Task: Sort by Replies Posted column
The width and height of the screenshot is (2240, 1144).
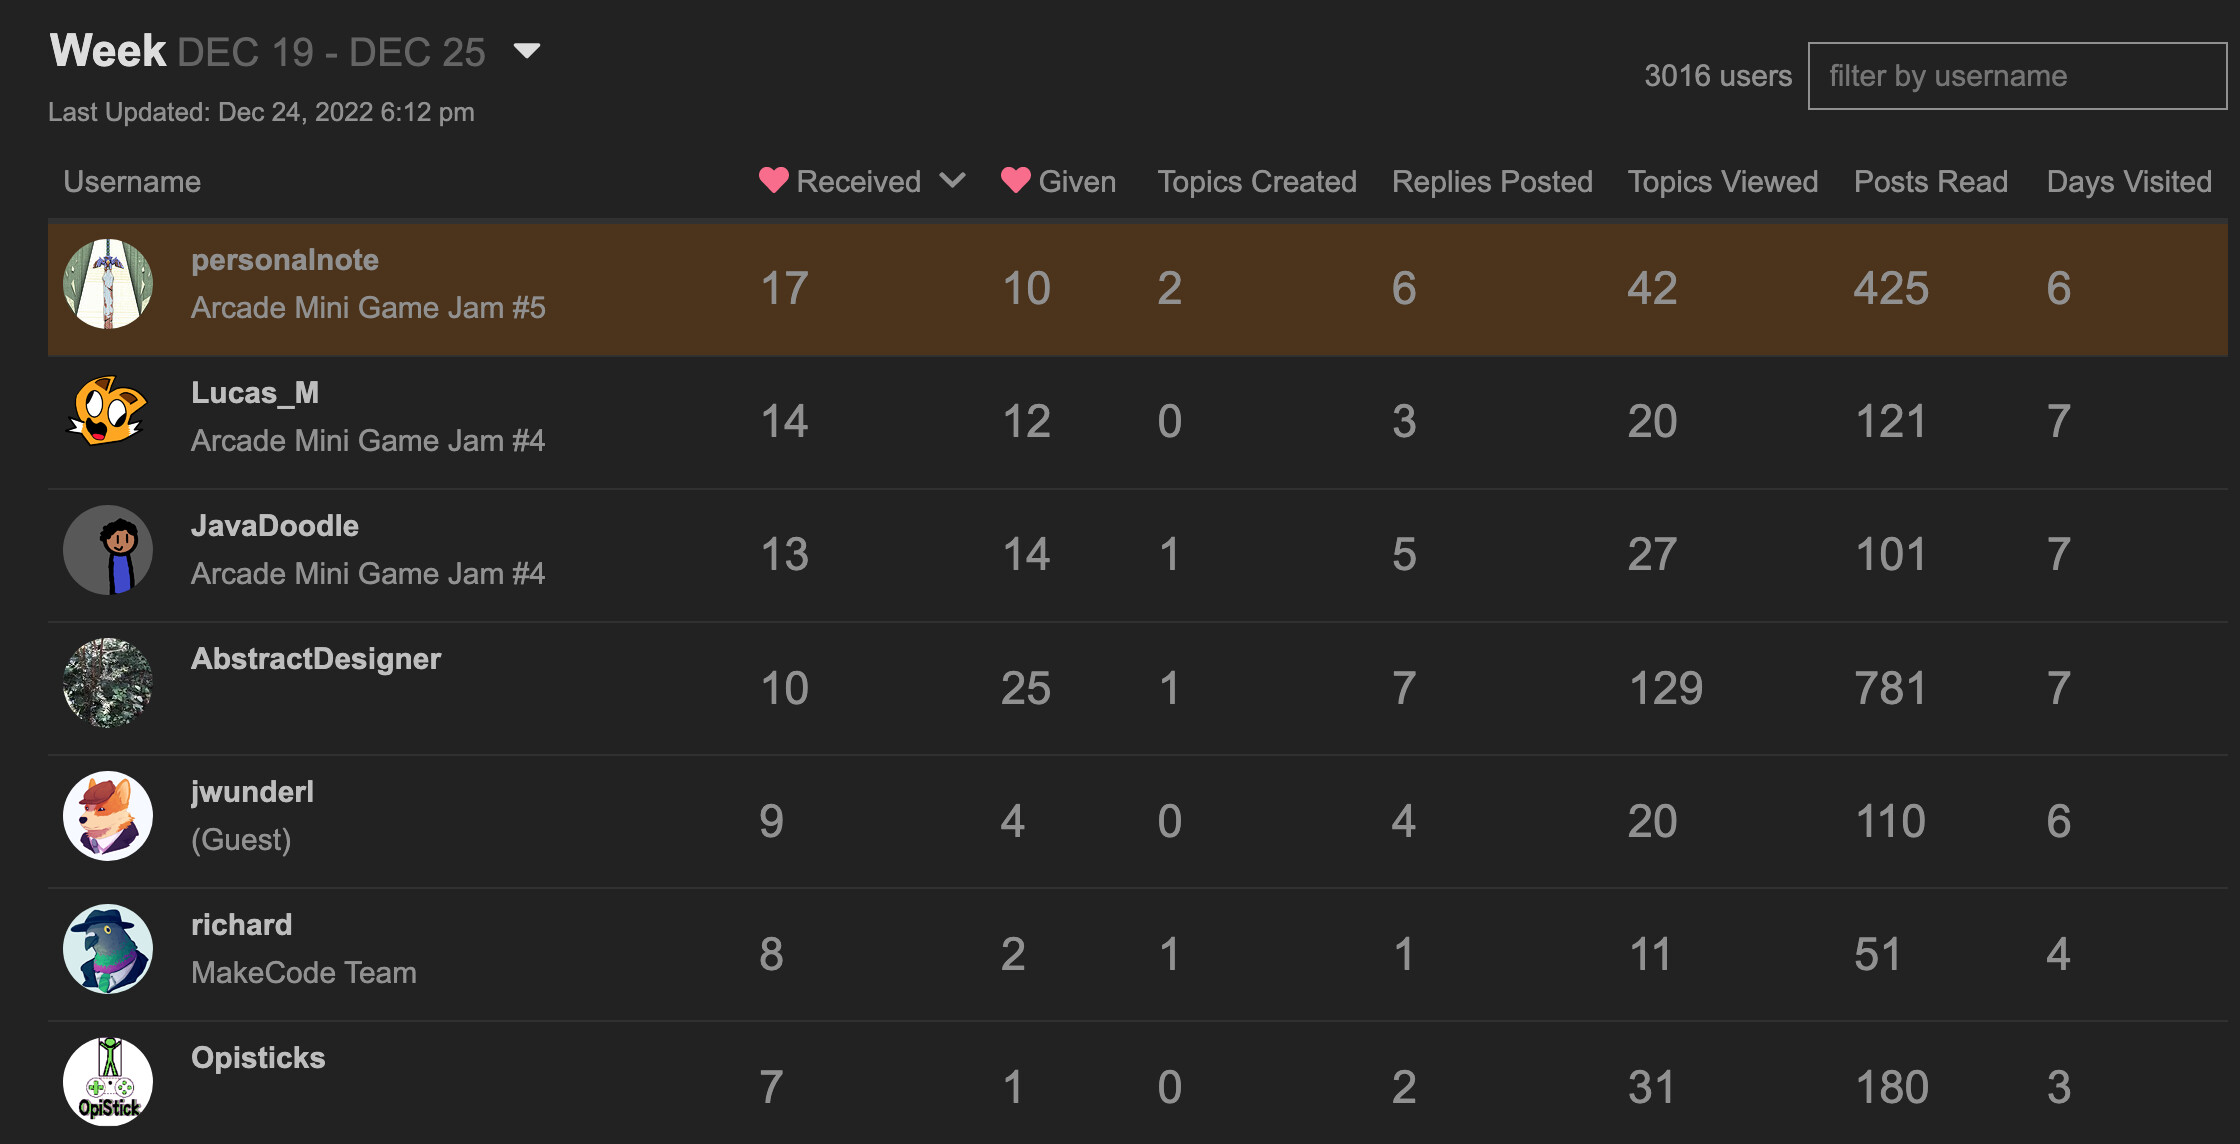Action: tap(1491, 182)
